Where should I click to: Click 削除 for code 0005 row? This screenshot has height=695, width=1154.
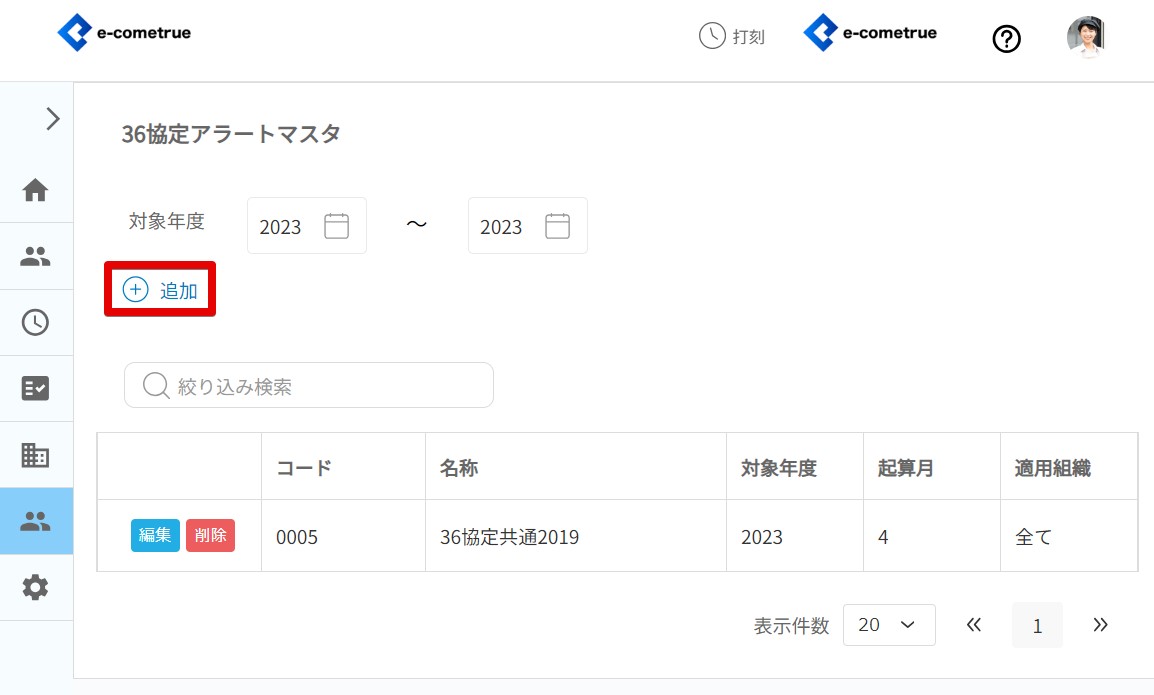[x=210, y=535]
